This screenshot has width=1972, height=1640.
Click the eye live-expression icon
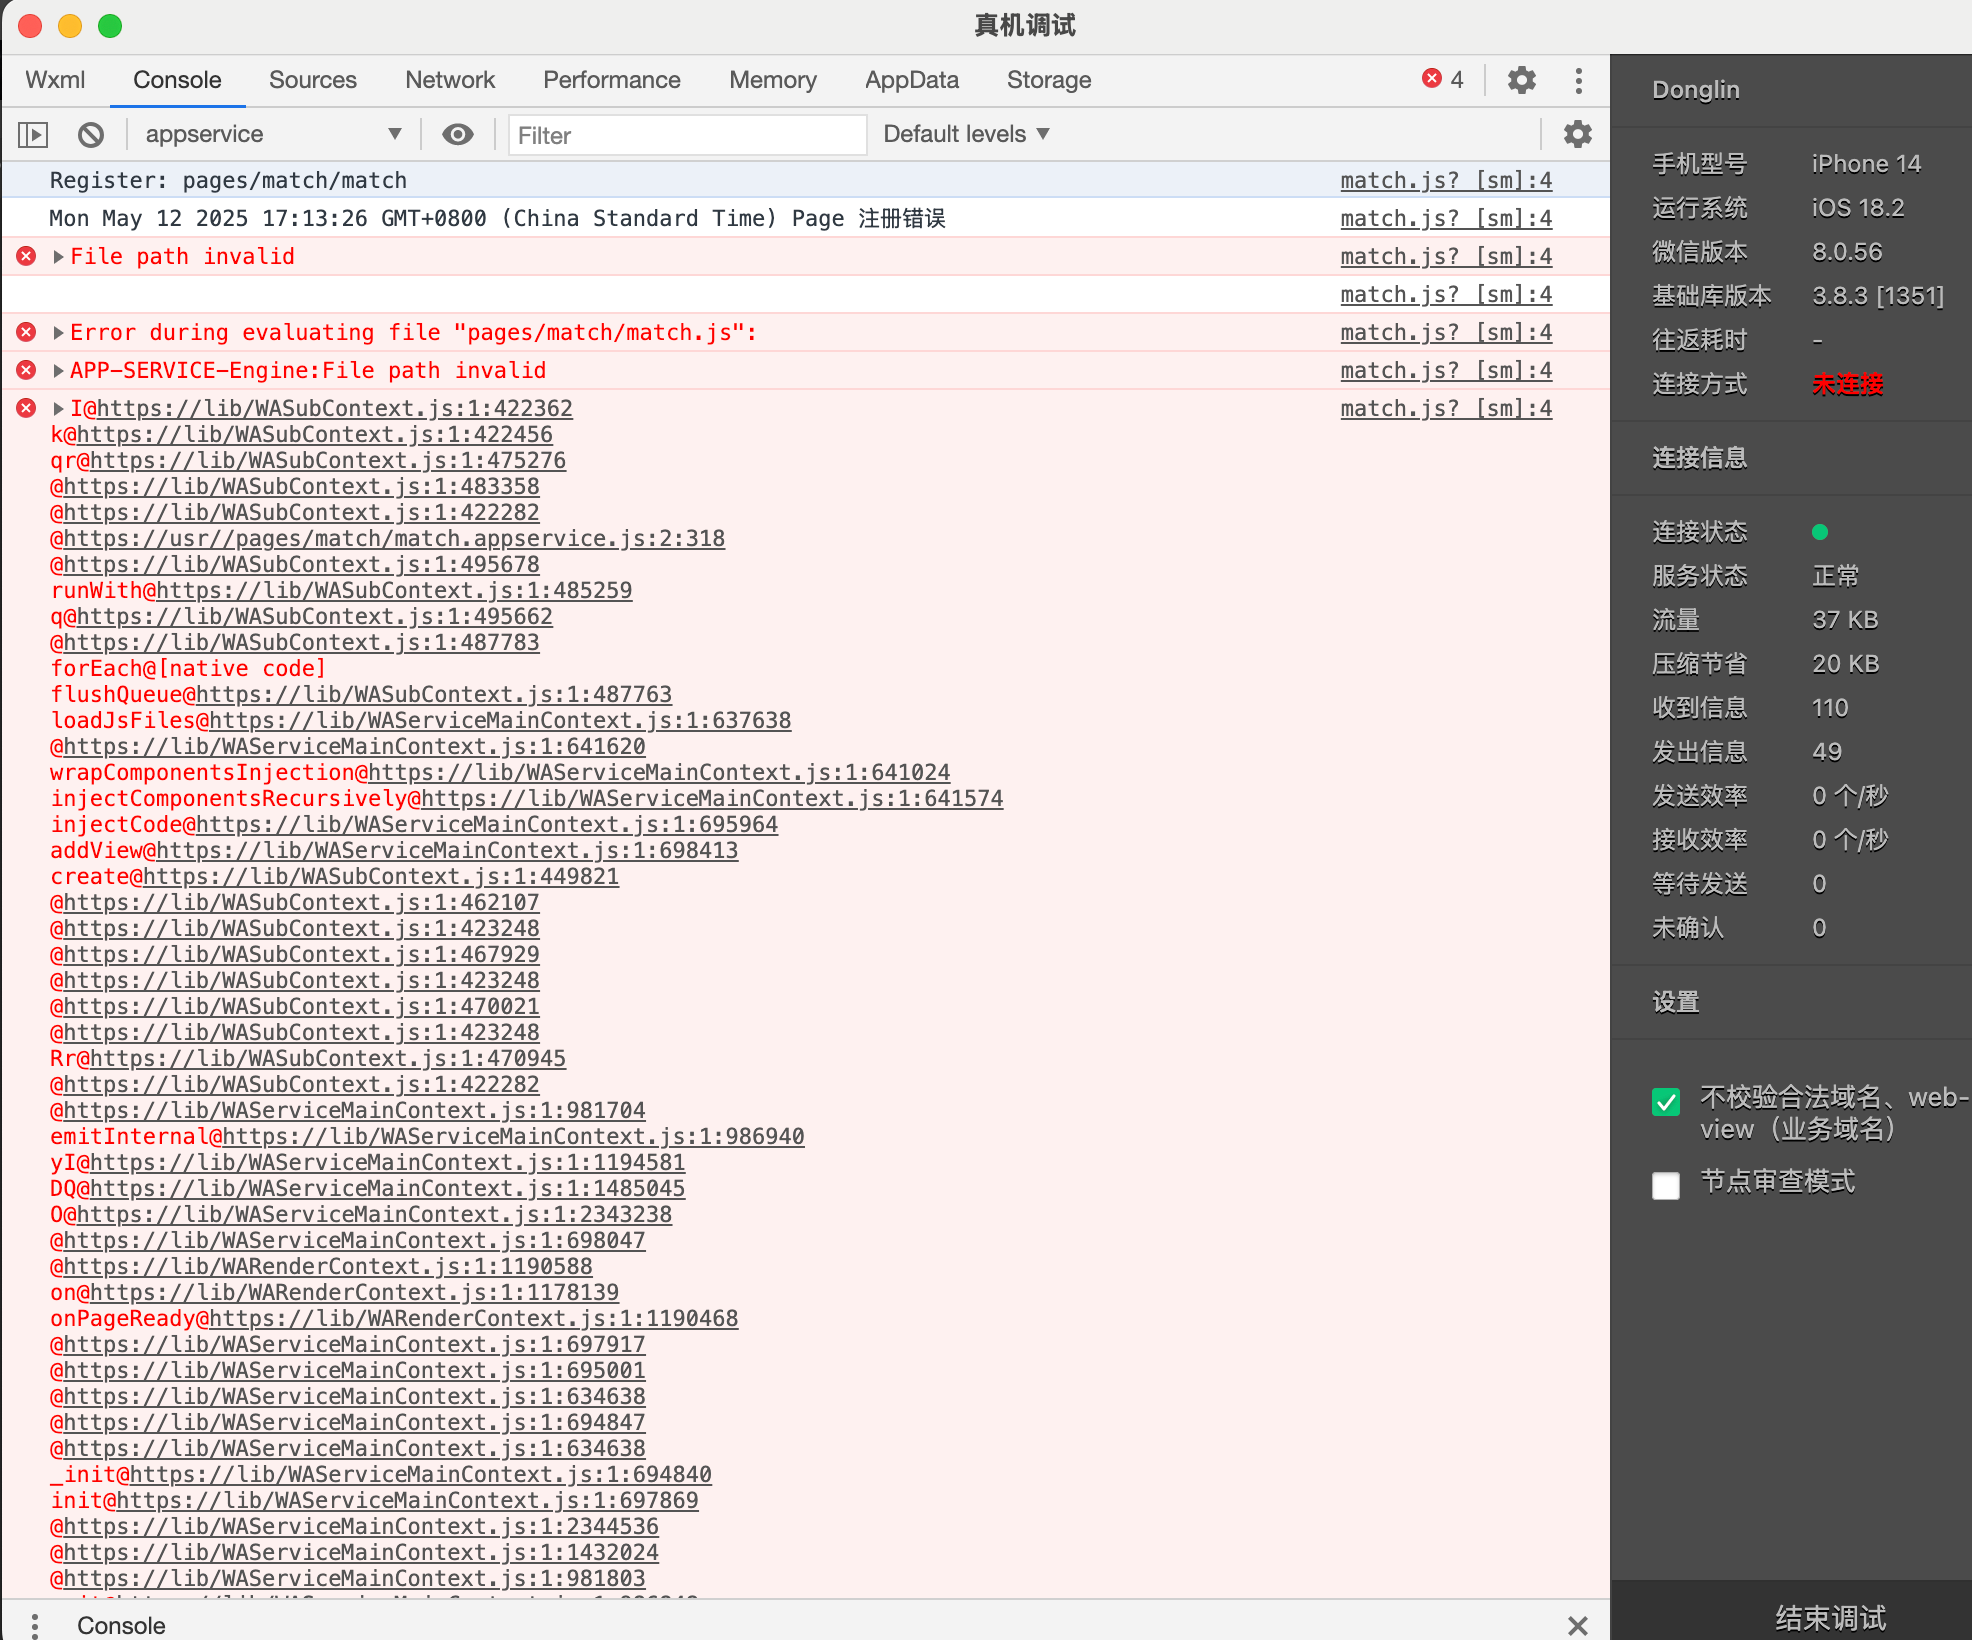[x=458, y=134]
